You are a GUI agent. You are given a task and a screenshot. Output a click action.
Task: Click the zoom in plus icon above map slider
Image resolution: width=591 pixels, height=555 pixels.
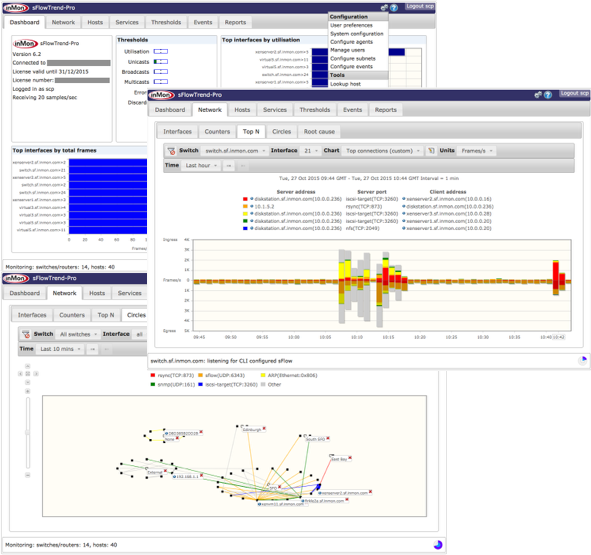[x=28, y=391]
